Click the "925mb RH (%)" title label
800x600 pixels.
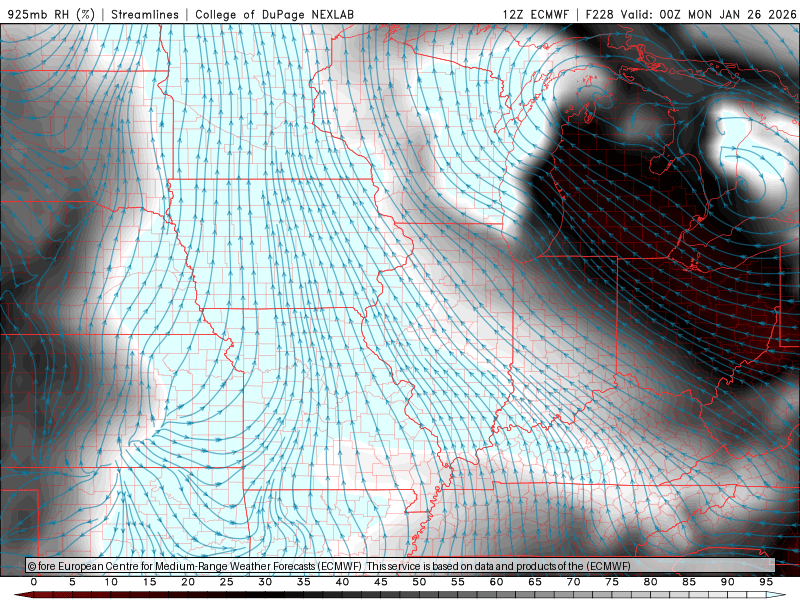pyautogui.click(x=51, y=14)
